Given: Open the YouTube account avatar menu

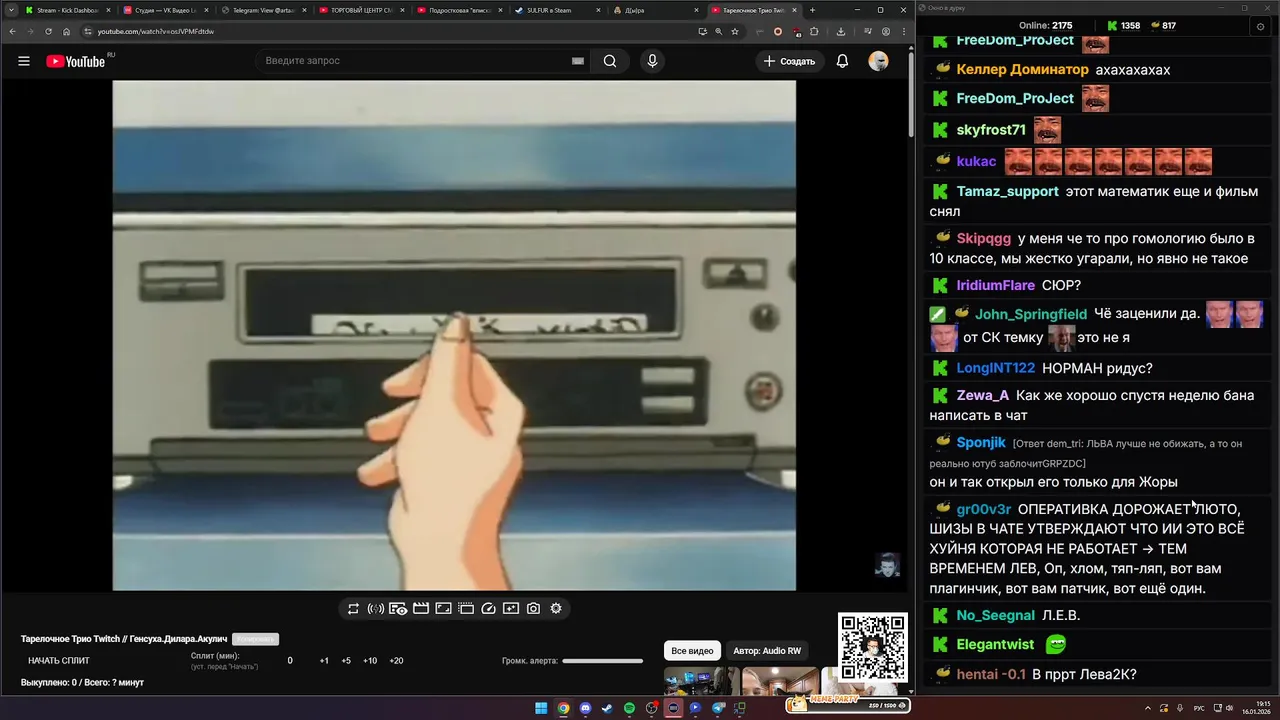Looking at the screenshot, I should tap(878, 61).
